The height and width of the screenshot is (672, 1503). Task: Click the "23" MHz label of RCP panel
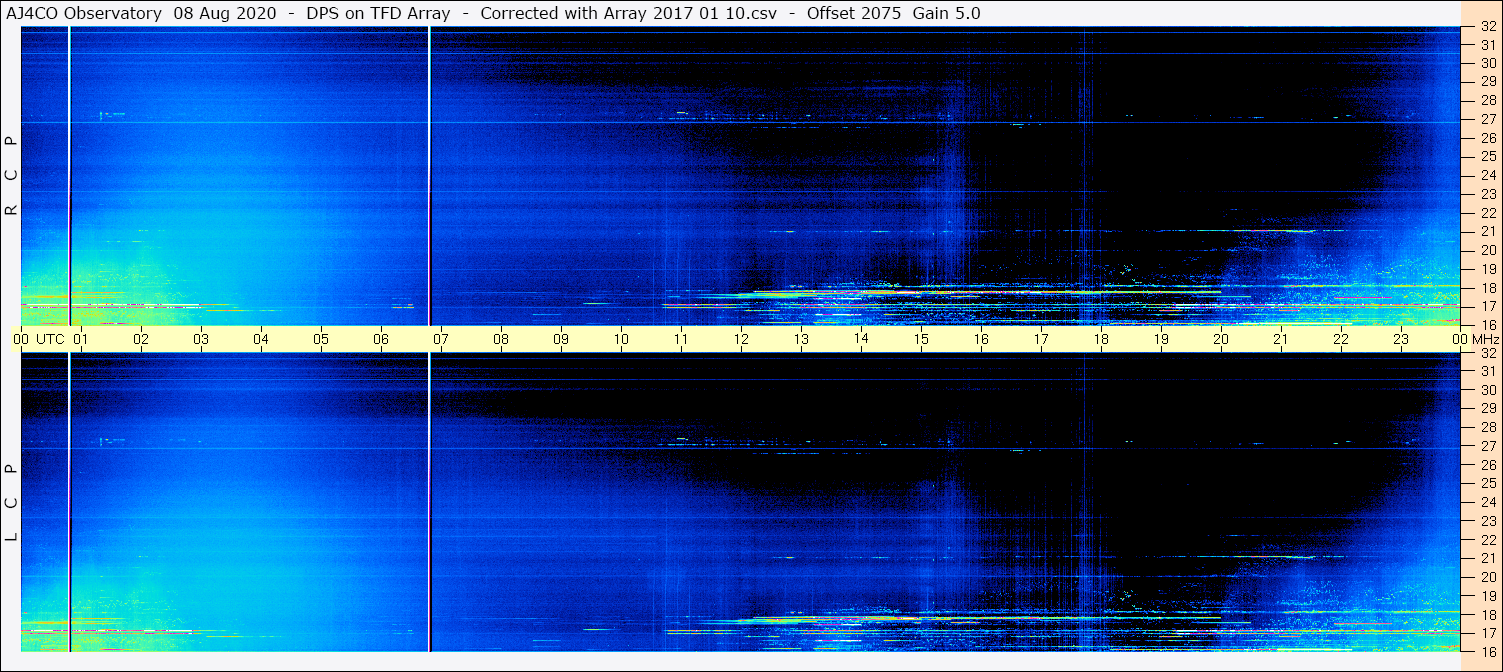[x=1488, y=194]
